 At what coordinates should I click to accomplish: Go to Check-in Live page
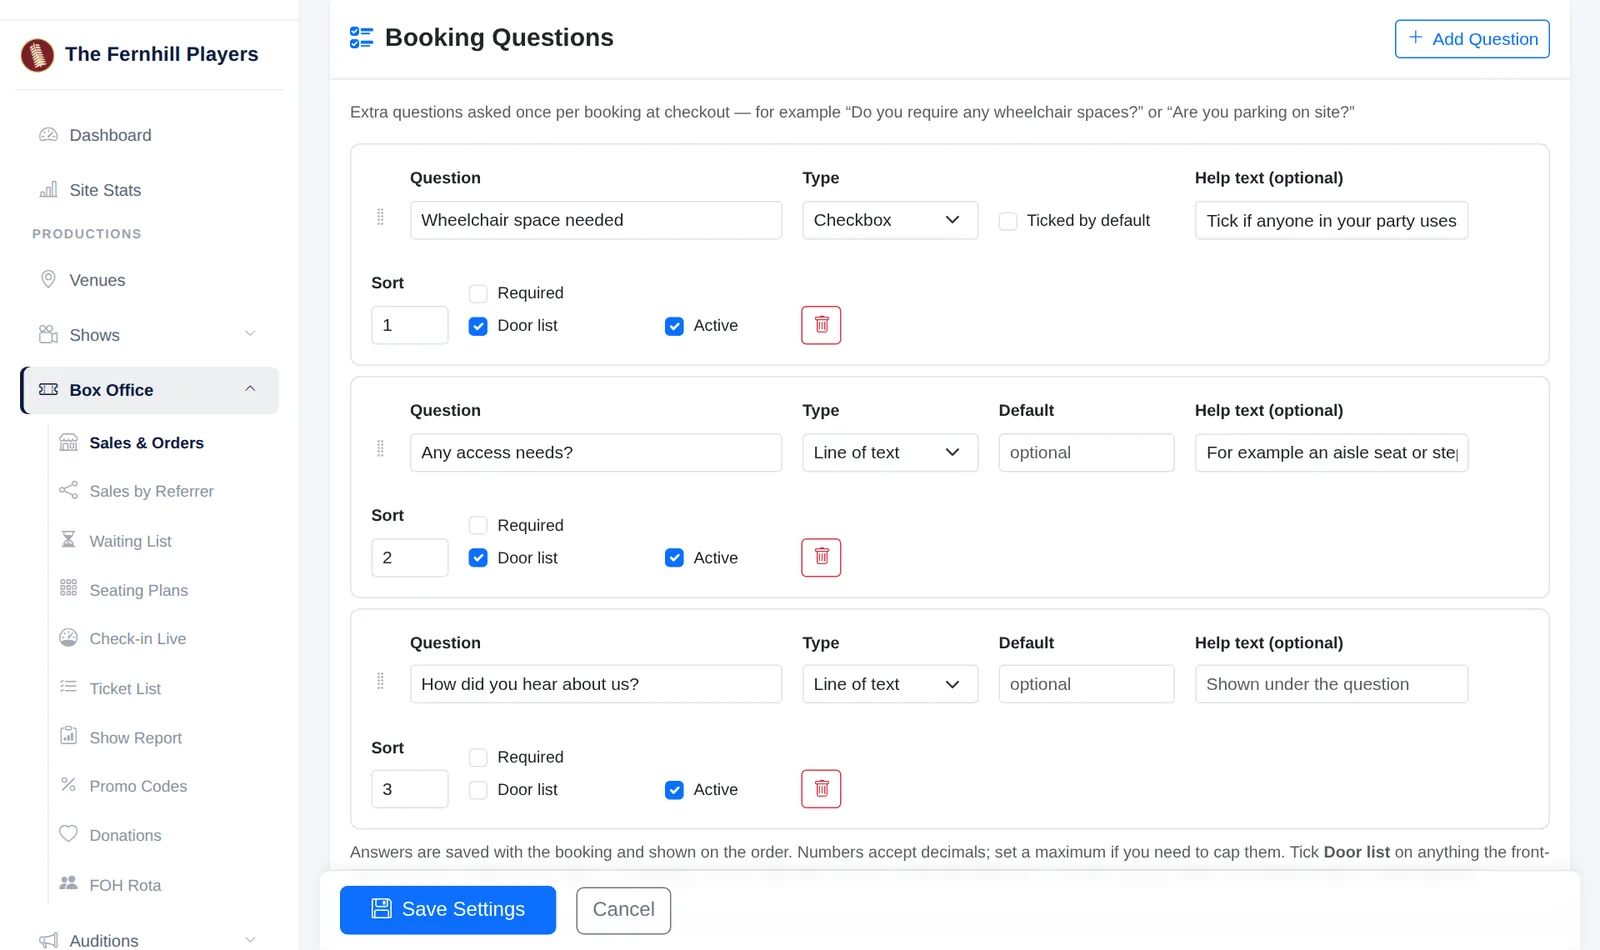(137, 639)
